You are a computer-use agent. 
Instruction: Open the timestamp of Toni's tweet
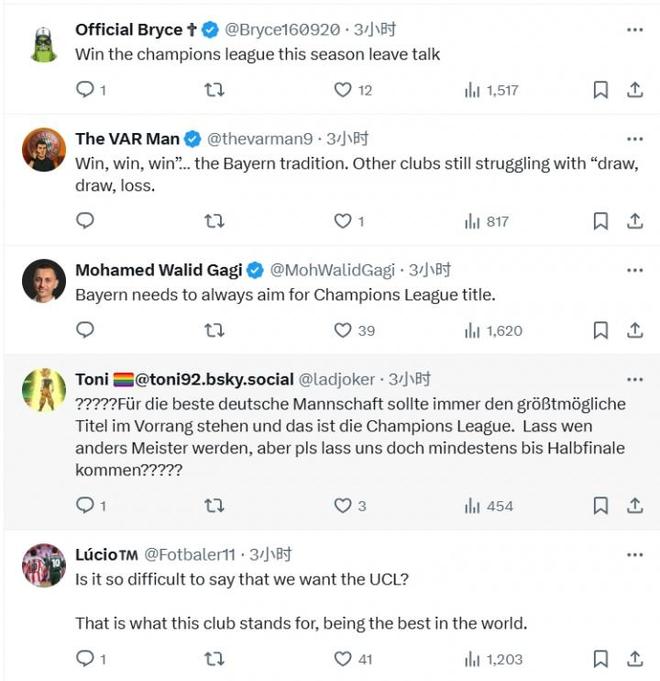pos(409,380)
